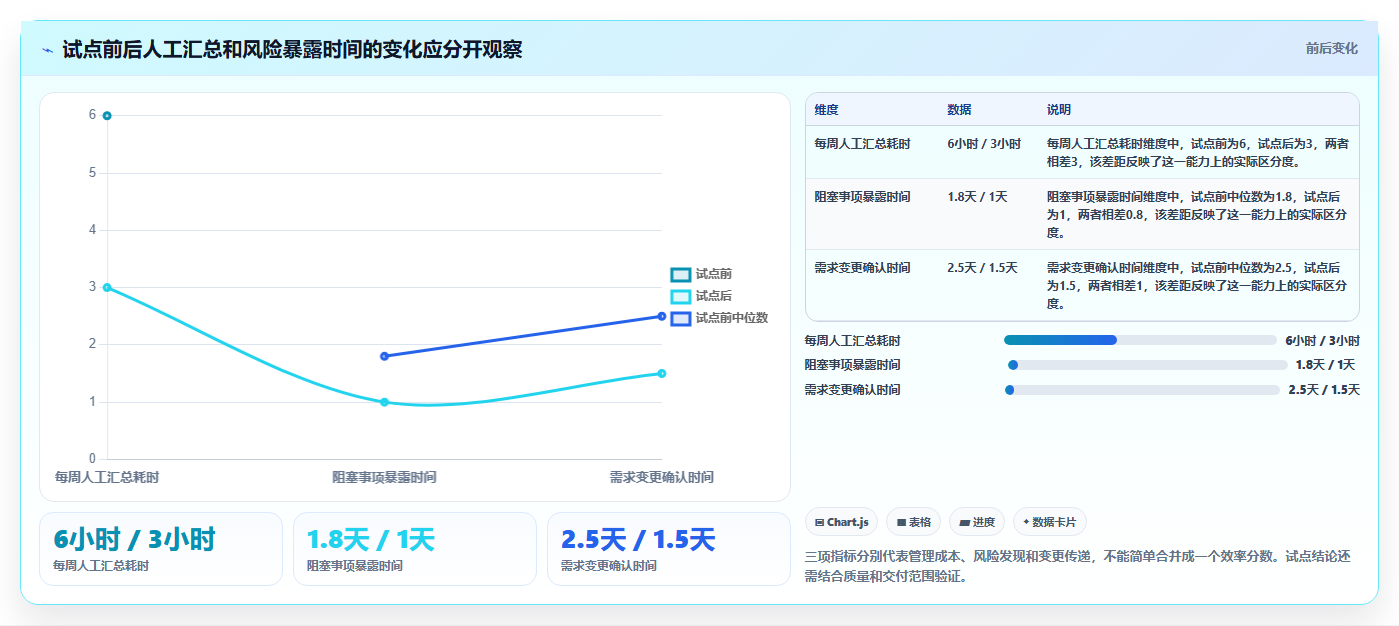This screenshot has height=626, width=1399.
Task: Click the 进度 chip
Action: point(977,522)
